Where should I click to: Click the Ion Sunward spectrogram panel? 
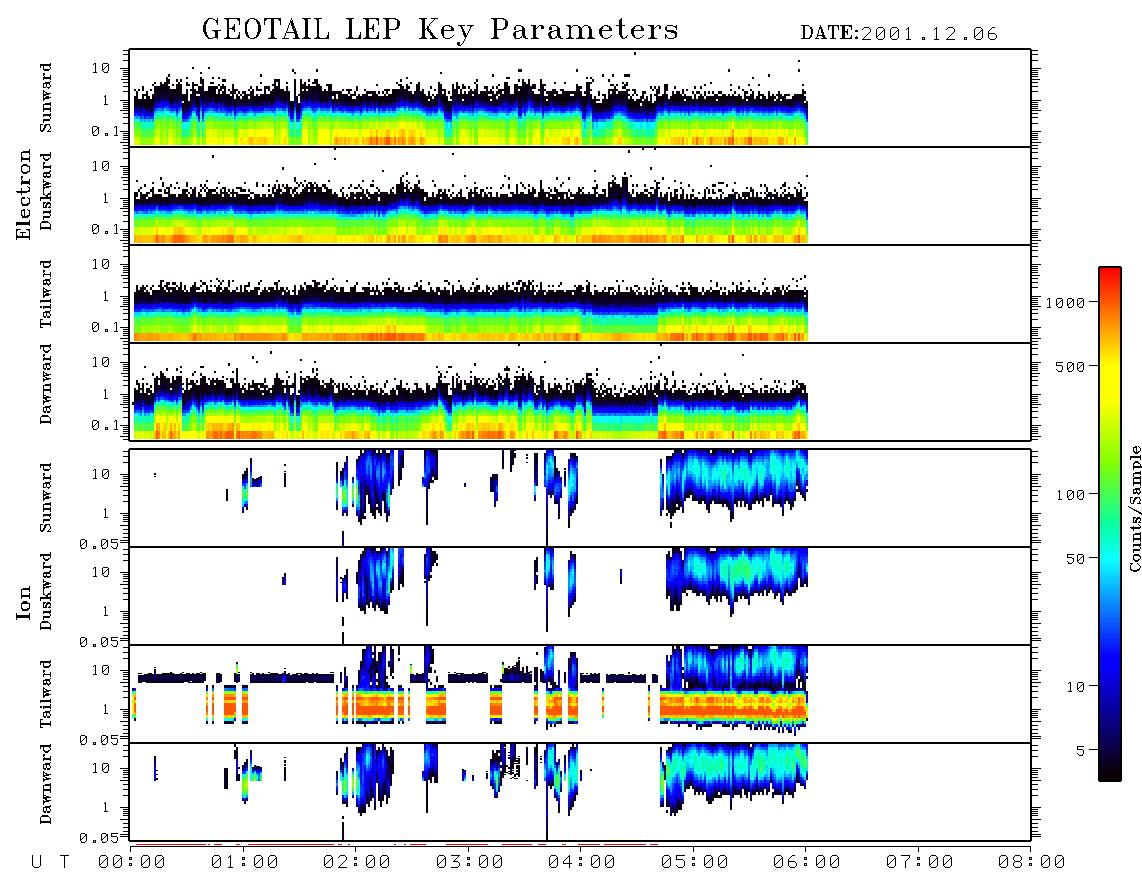click(580, 498)
